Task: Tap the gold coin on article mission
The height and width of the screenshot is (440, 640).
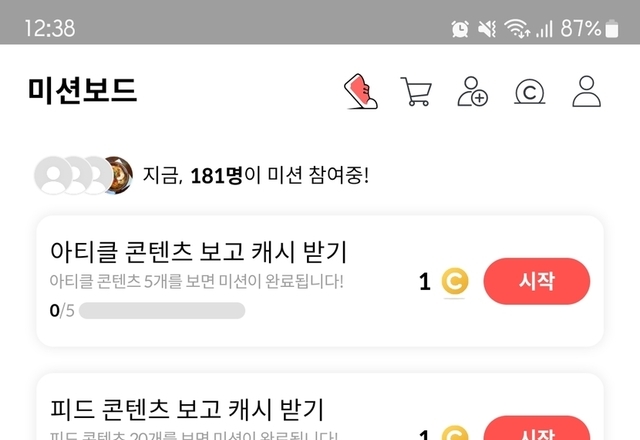Action: tap(455, 281)
